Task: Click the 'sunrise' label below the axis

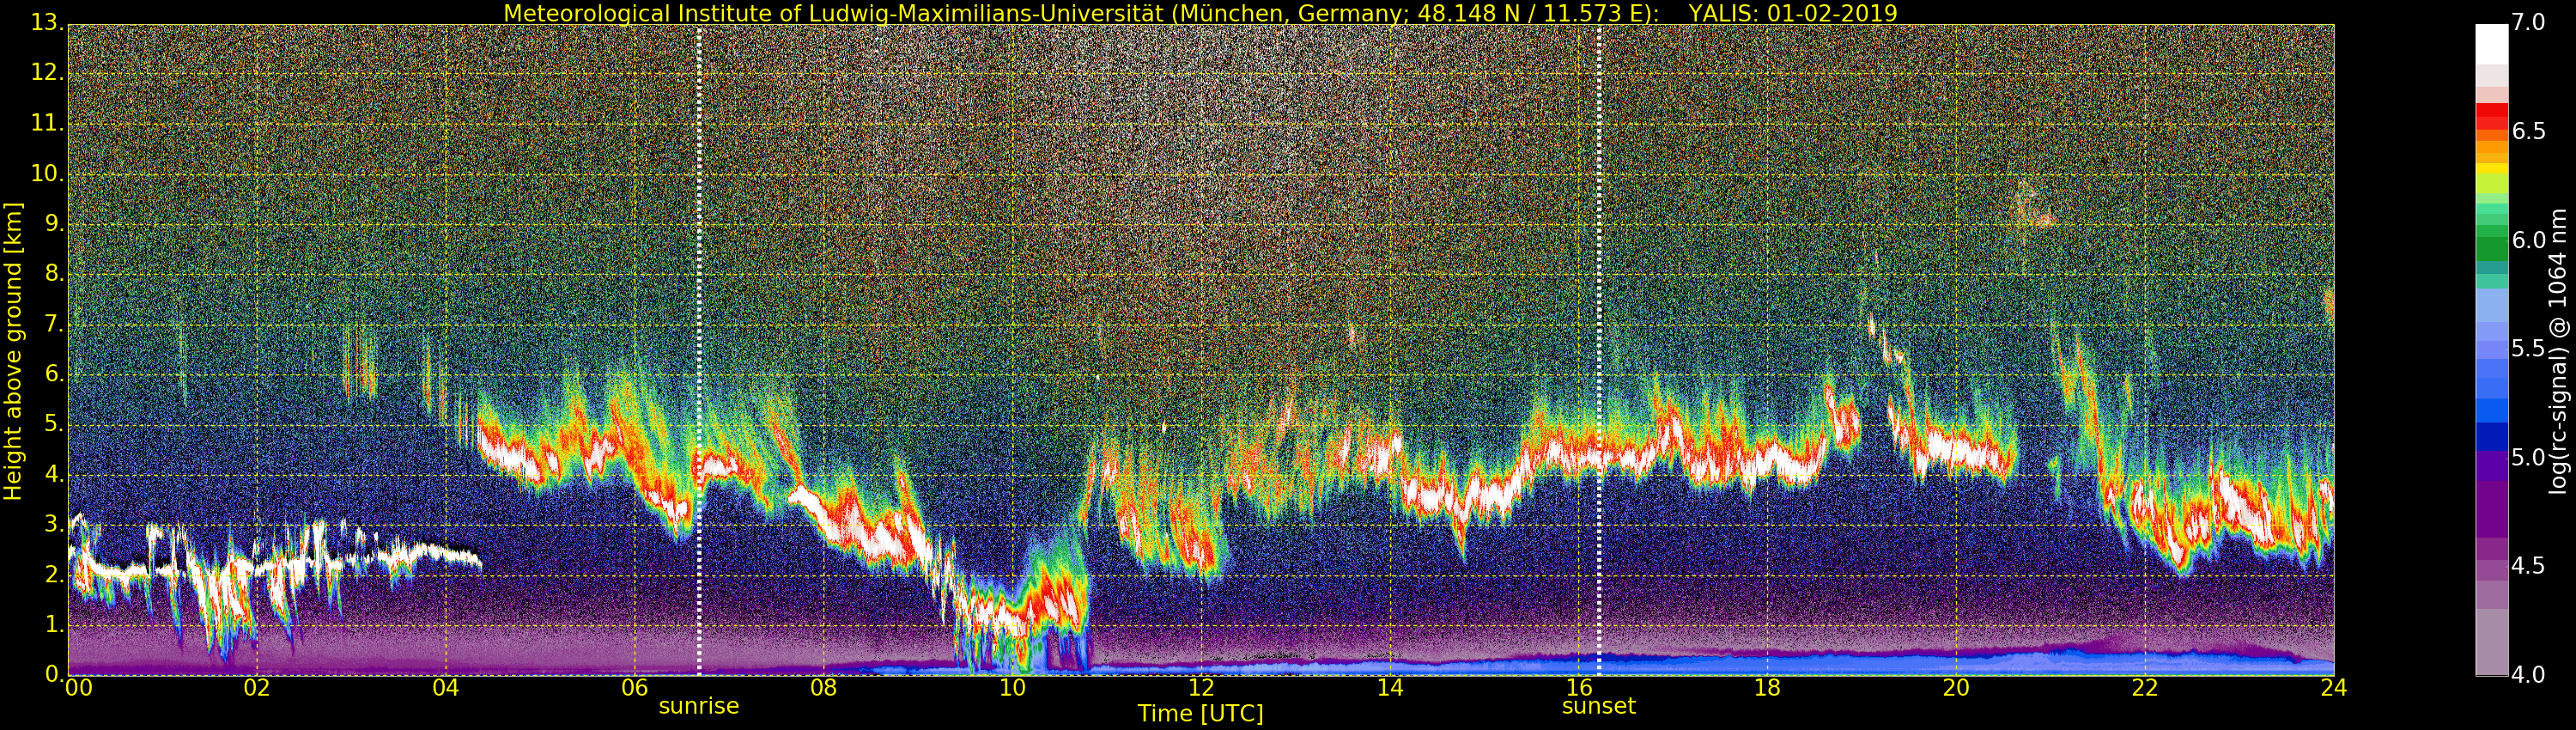Action: 699,706
